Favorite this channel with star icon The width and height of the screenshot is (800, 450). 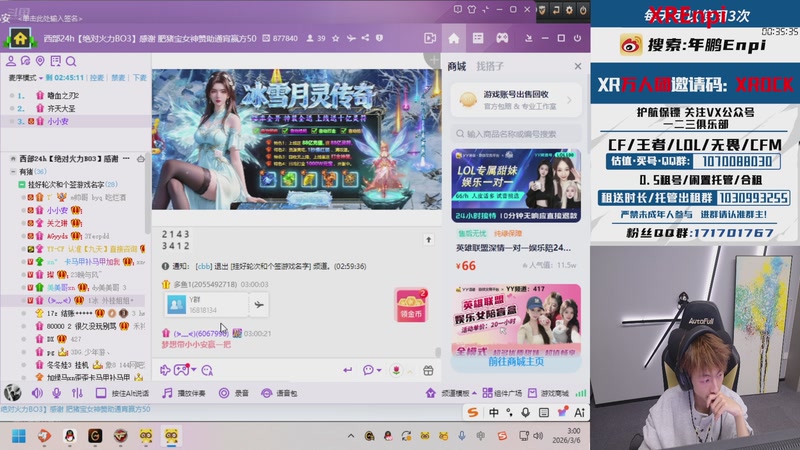click(x=335, y=38)
